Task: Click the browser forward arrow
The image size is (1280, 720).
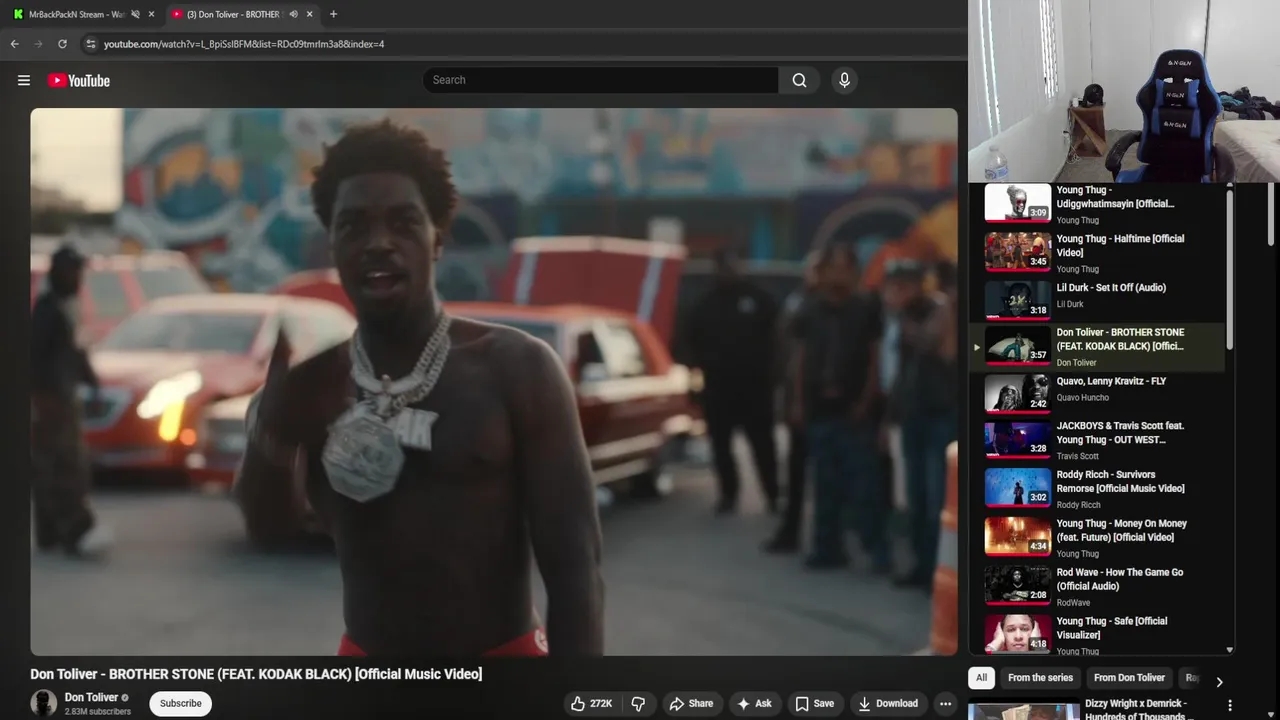Action: tap(38, 44)
